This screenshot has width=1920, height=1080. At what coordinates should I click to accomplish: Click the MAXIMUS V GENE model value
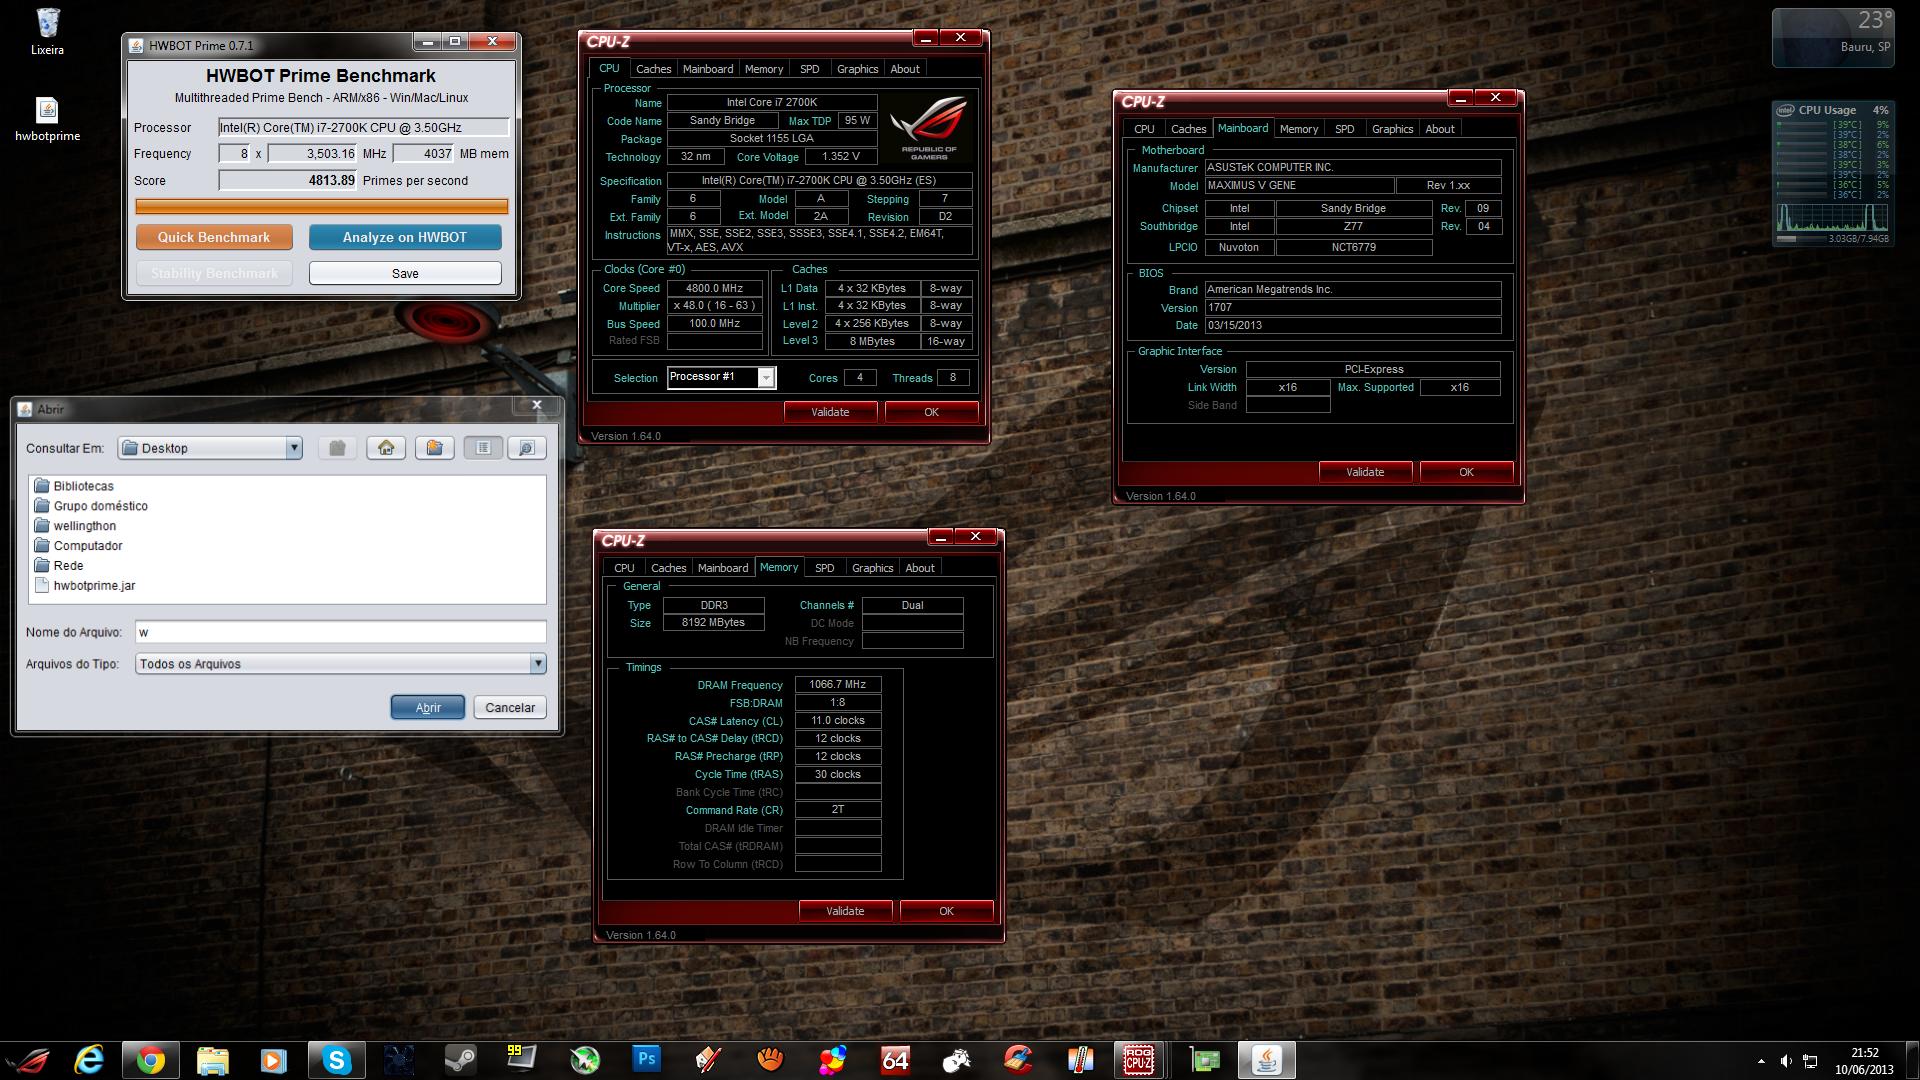pos(1299,186)
